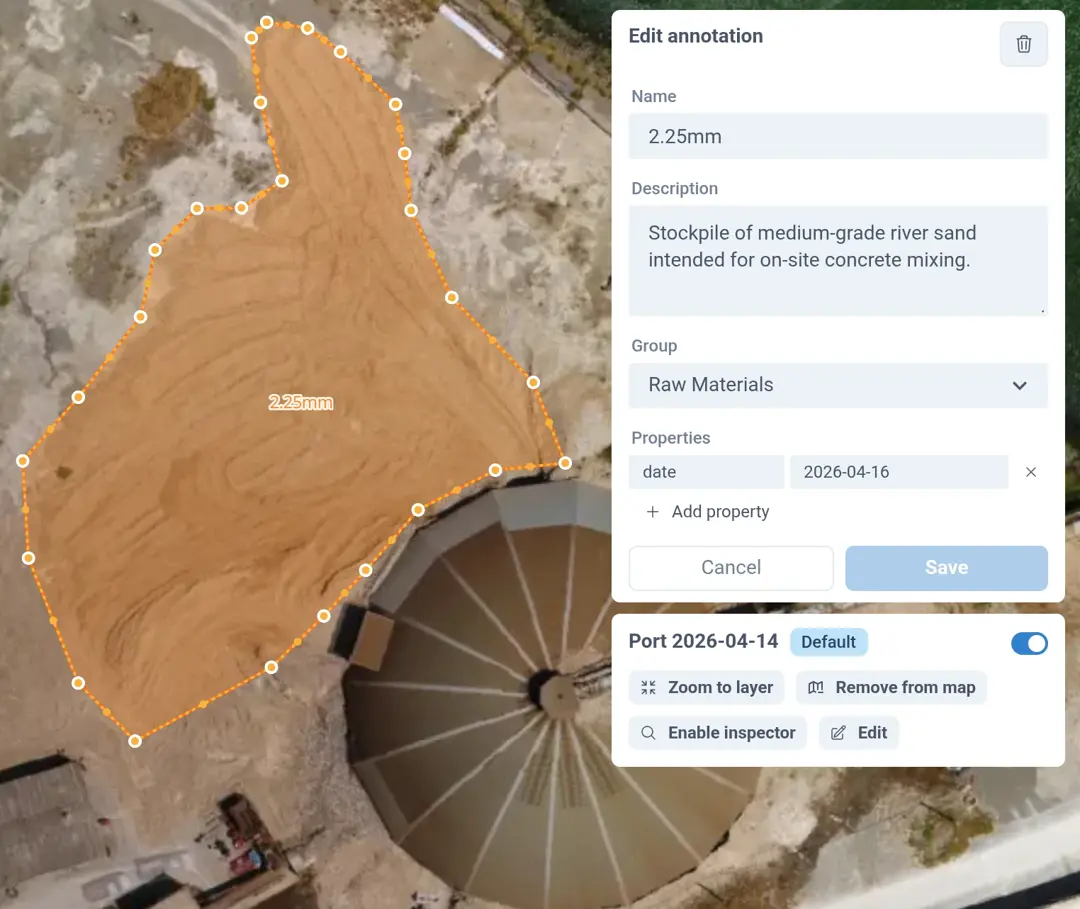This screenshot has height=909, width=1080.
Task: Click the Enable inspector magnifier icon
Action: coord(649,733)
